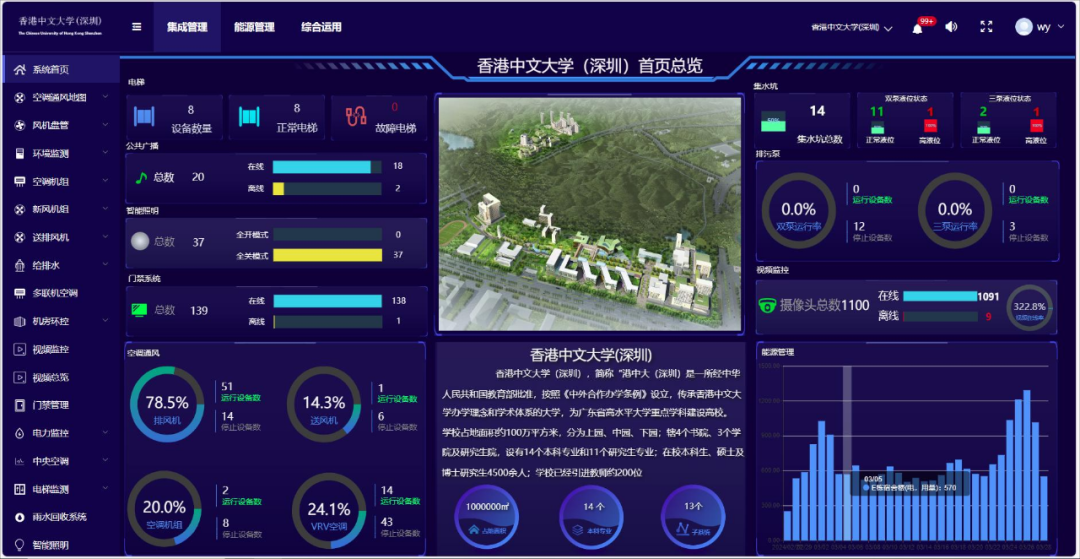Click the 正常电梯 elevator icon
This screenshot has height=559, width=1080.
pyautogui.click(x=249, y=116)
